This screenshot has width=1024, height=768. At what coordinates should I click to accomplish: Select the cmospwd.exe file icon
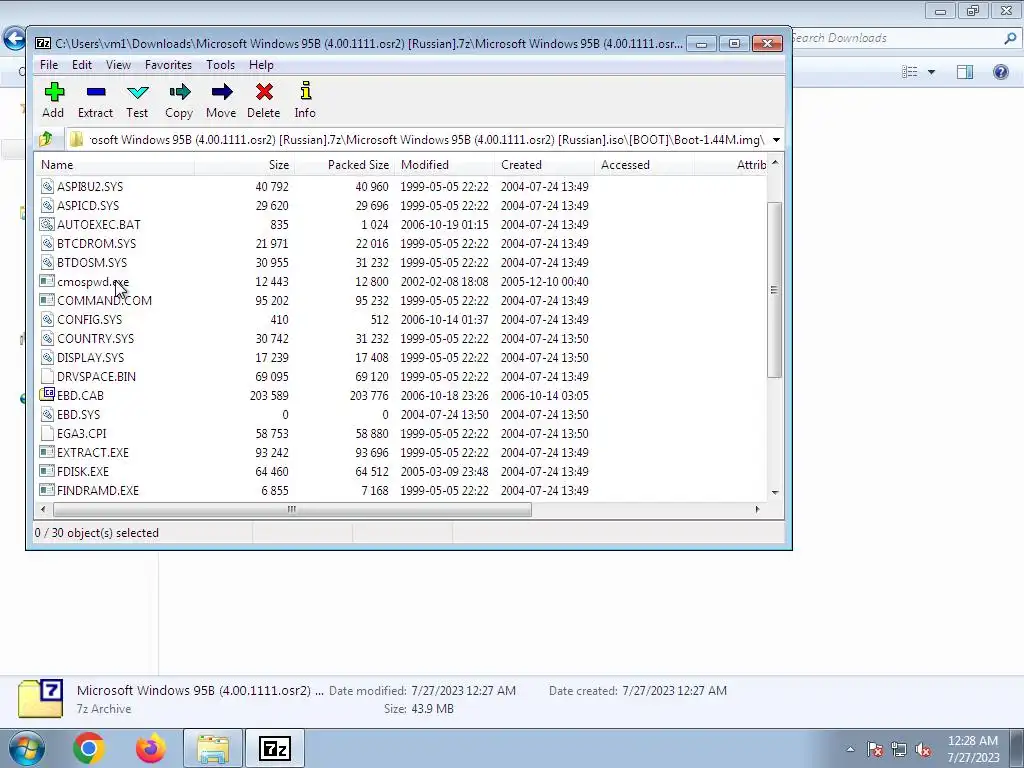pyautogui.click(x=47, y=281)
